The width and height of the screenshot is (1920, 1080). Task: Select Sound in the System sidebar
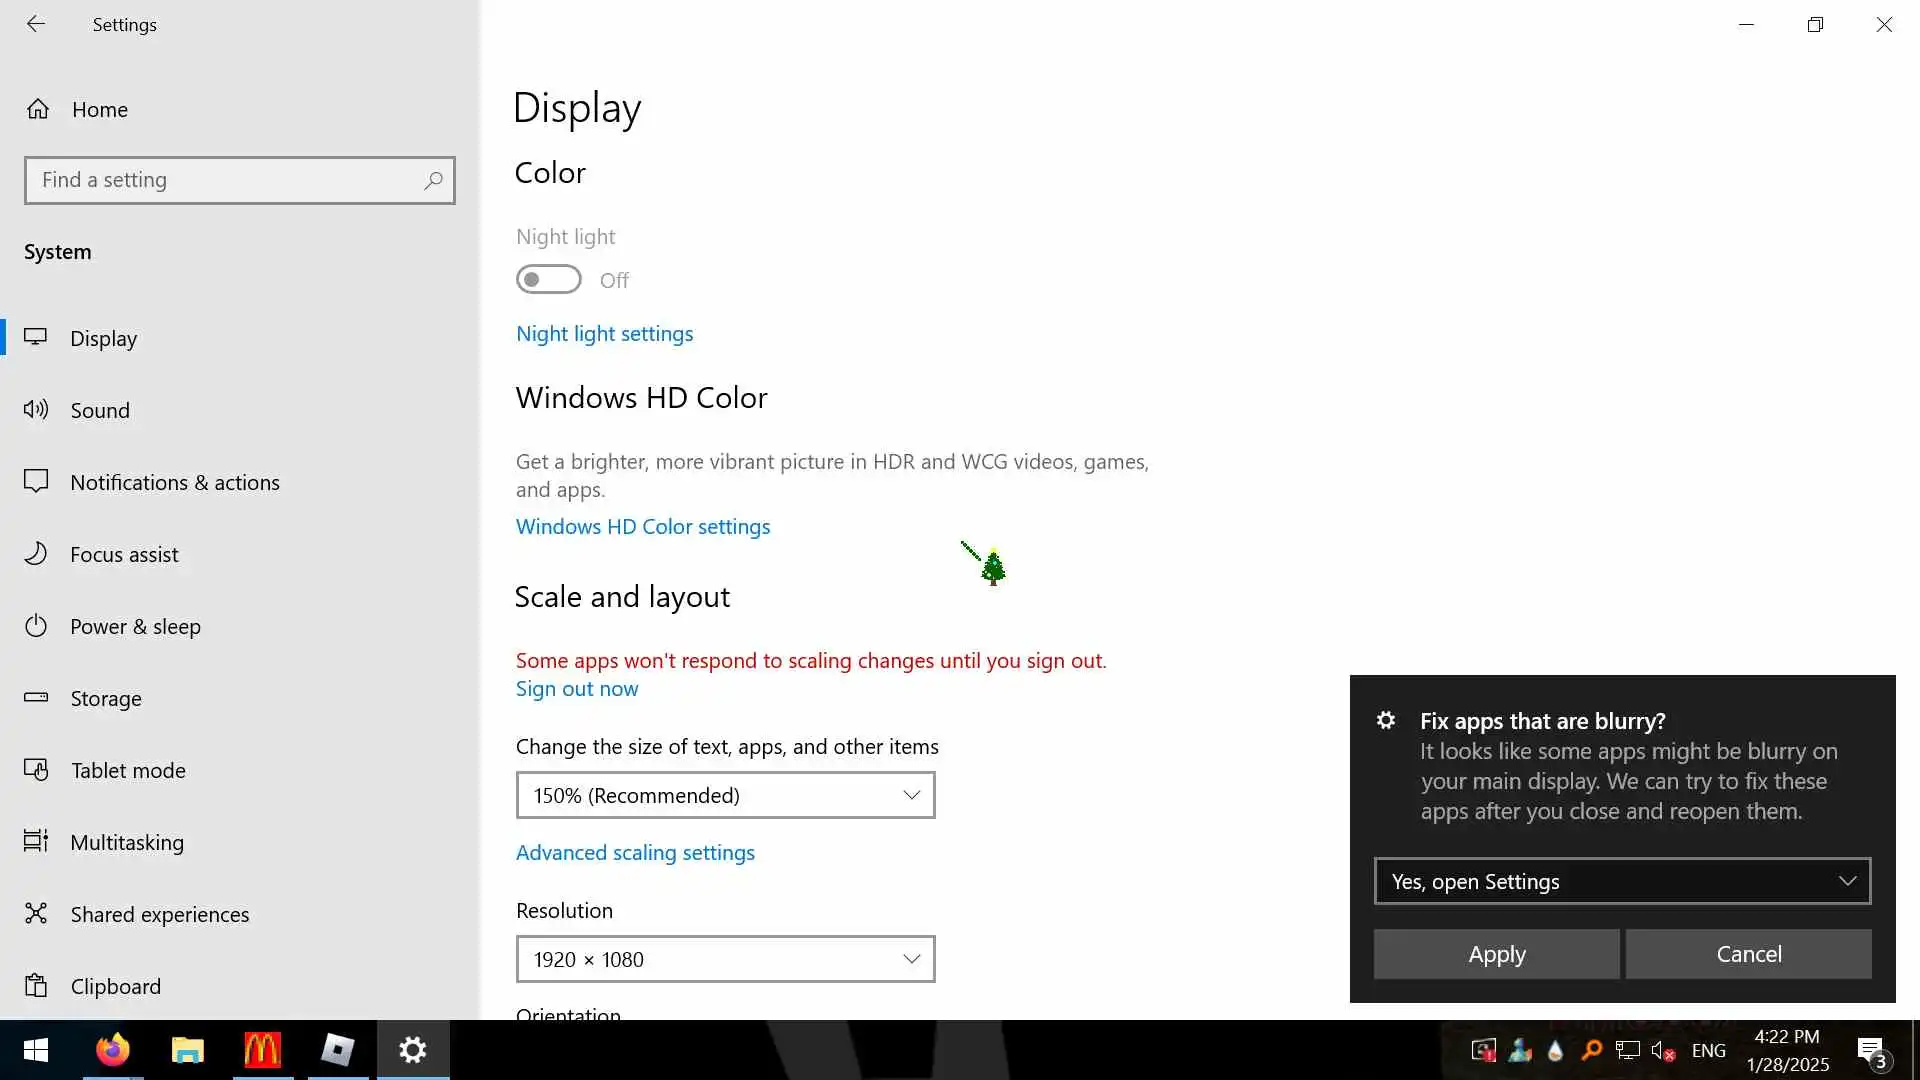point(100,411)
